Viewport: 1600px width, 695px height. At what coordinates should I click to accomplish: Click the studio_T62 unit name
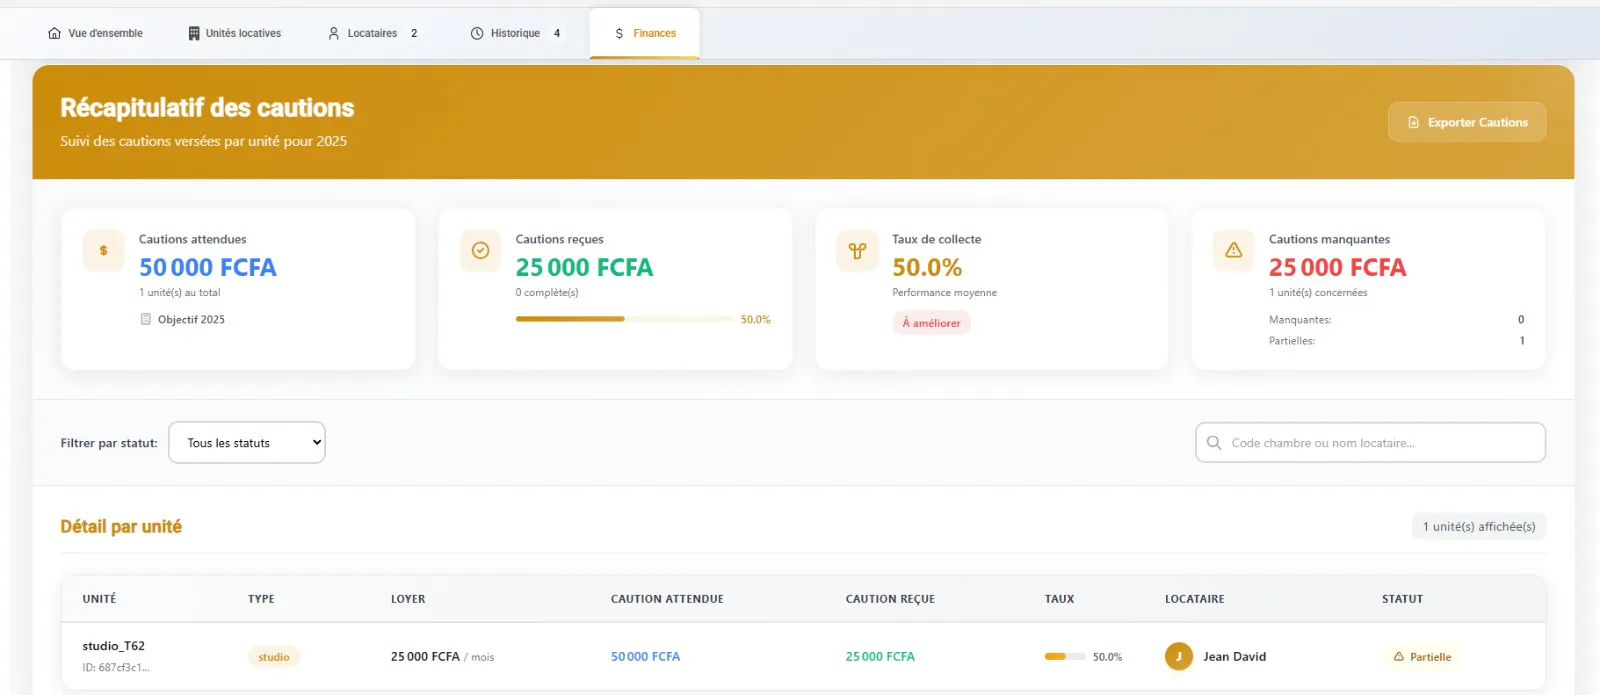tap(113, 646)
